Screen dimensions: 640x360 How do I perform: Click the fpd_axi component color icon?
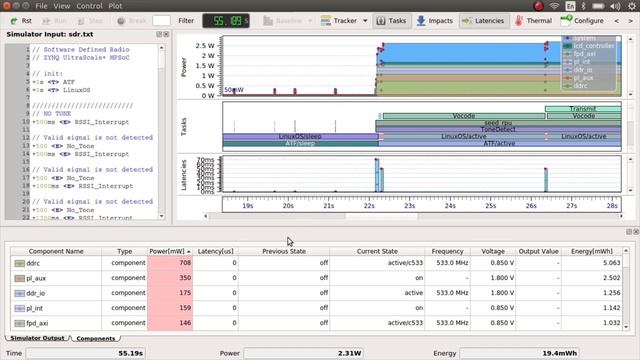point(19,323)
